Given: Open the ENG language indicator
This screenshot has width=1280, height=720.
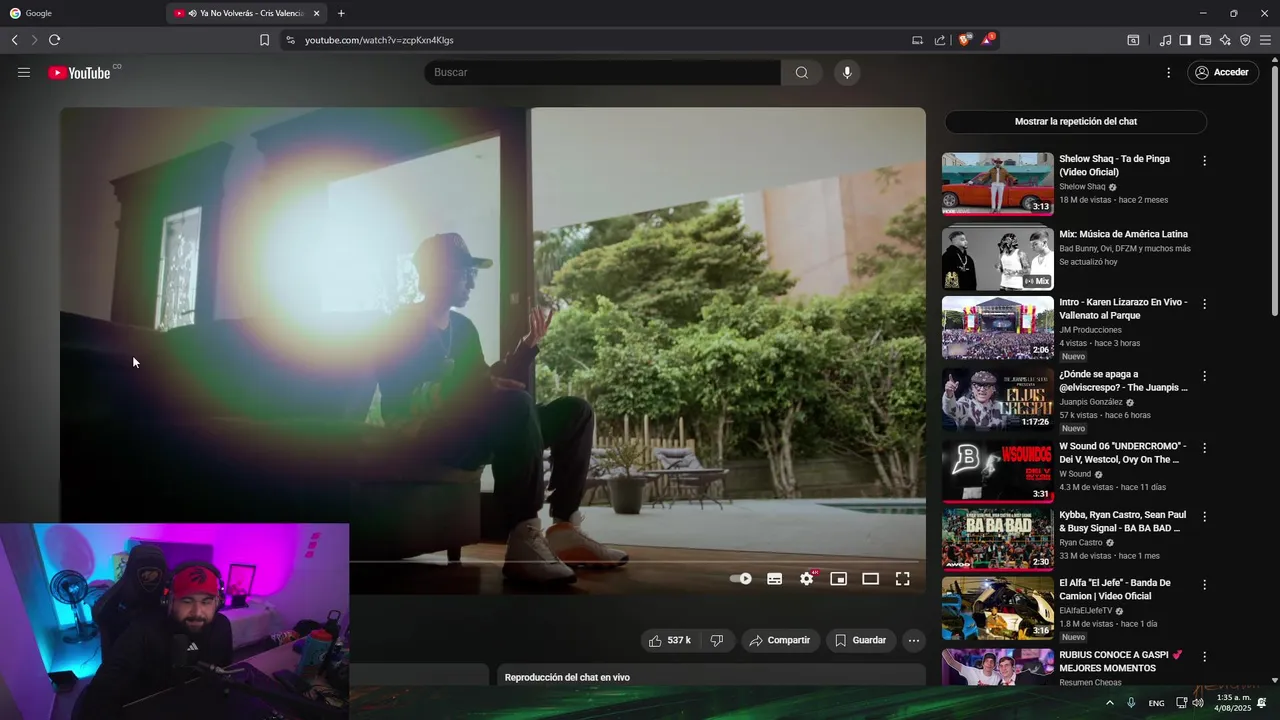Looking at the screenshot, I should (x=1156, y=703).
